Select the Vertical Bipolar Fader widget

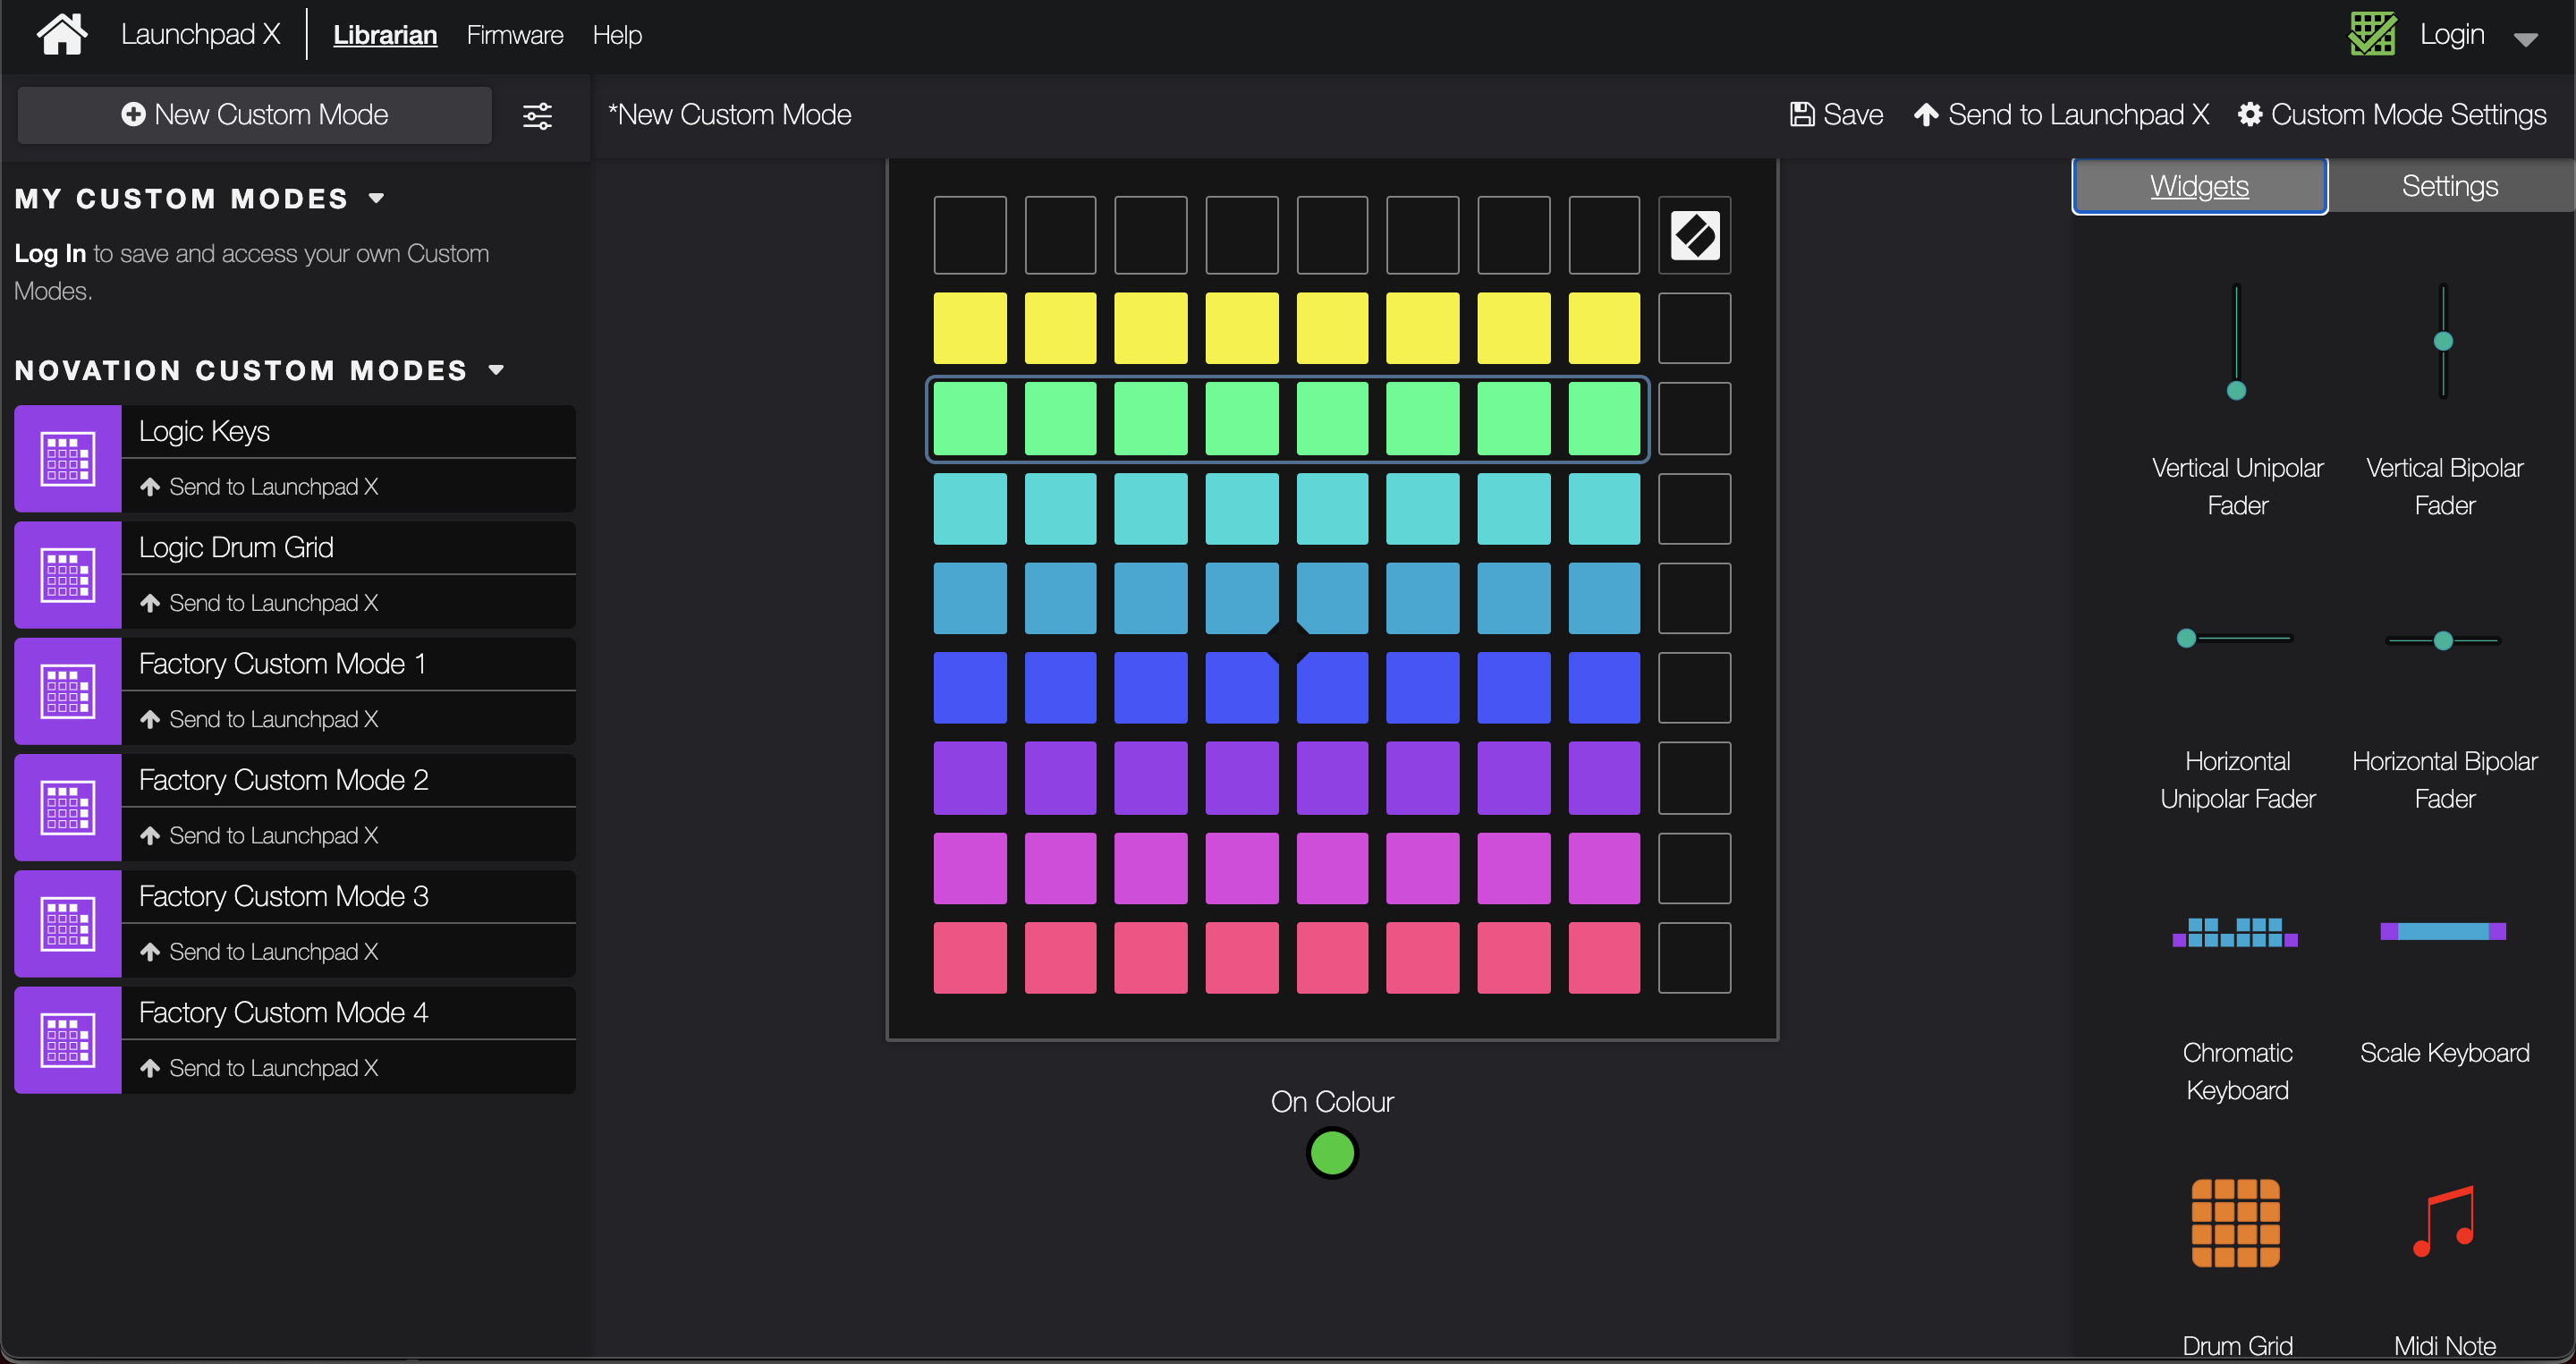tap(2443, 342)
